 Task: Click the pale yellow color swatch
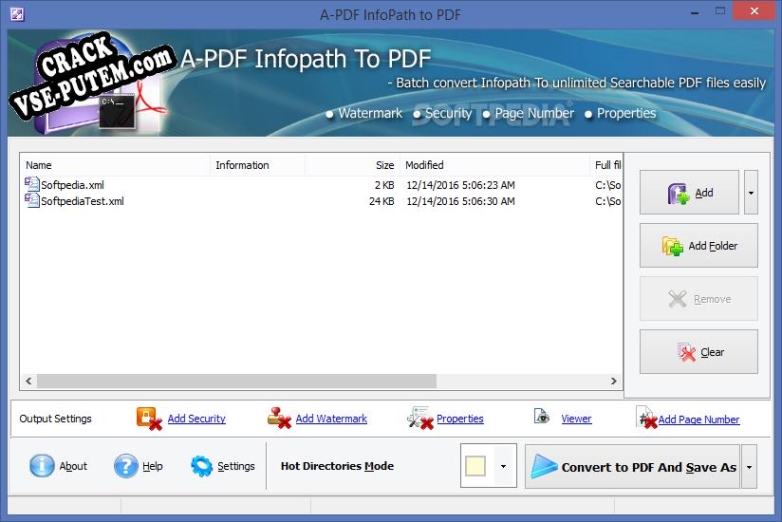(x=476, y=467)
